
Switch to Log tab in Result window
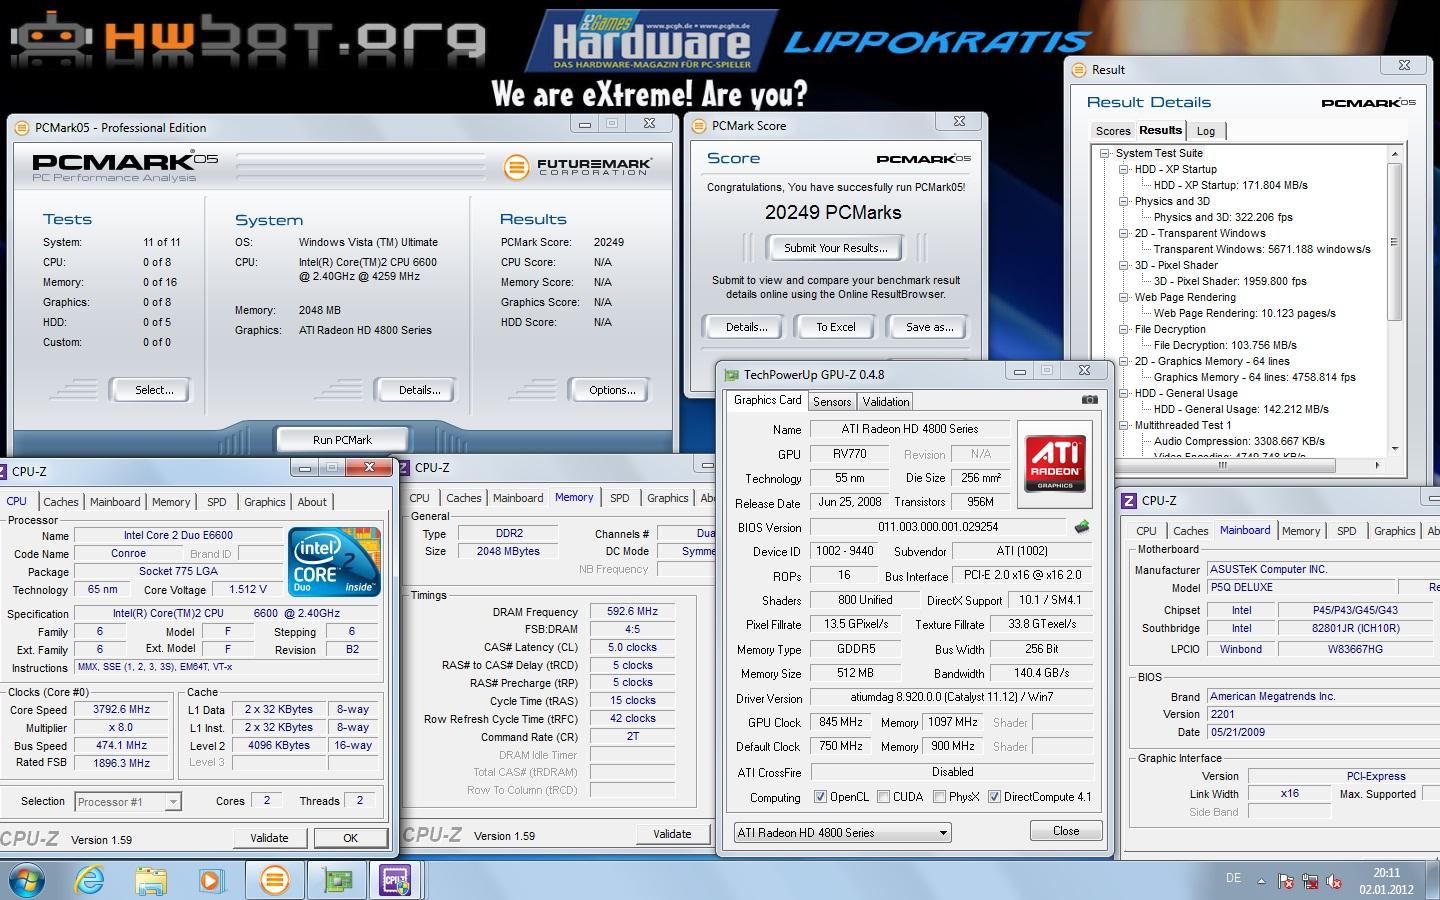tap(1206, 131)
